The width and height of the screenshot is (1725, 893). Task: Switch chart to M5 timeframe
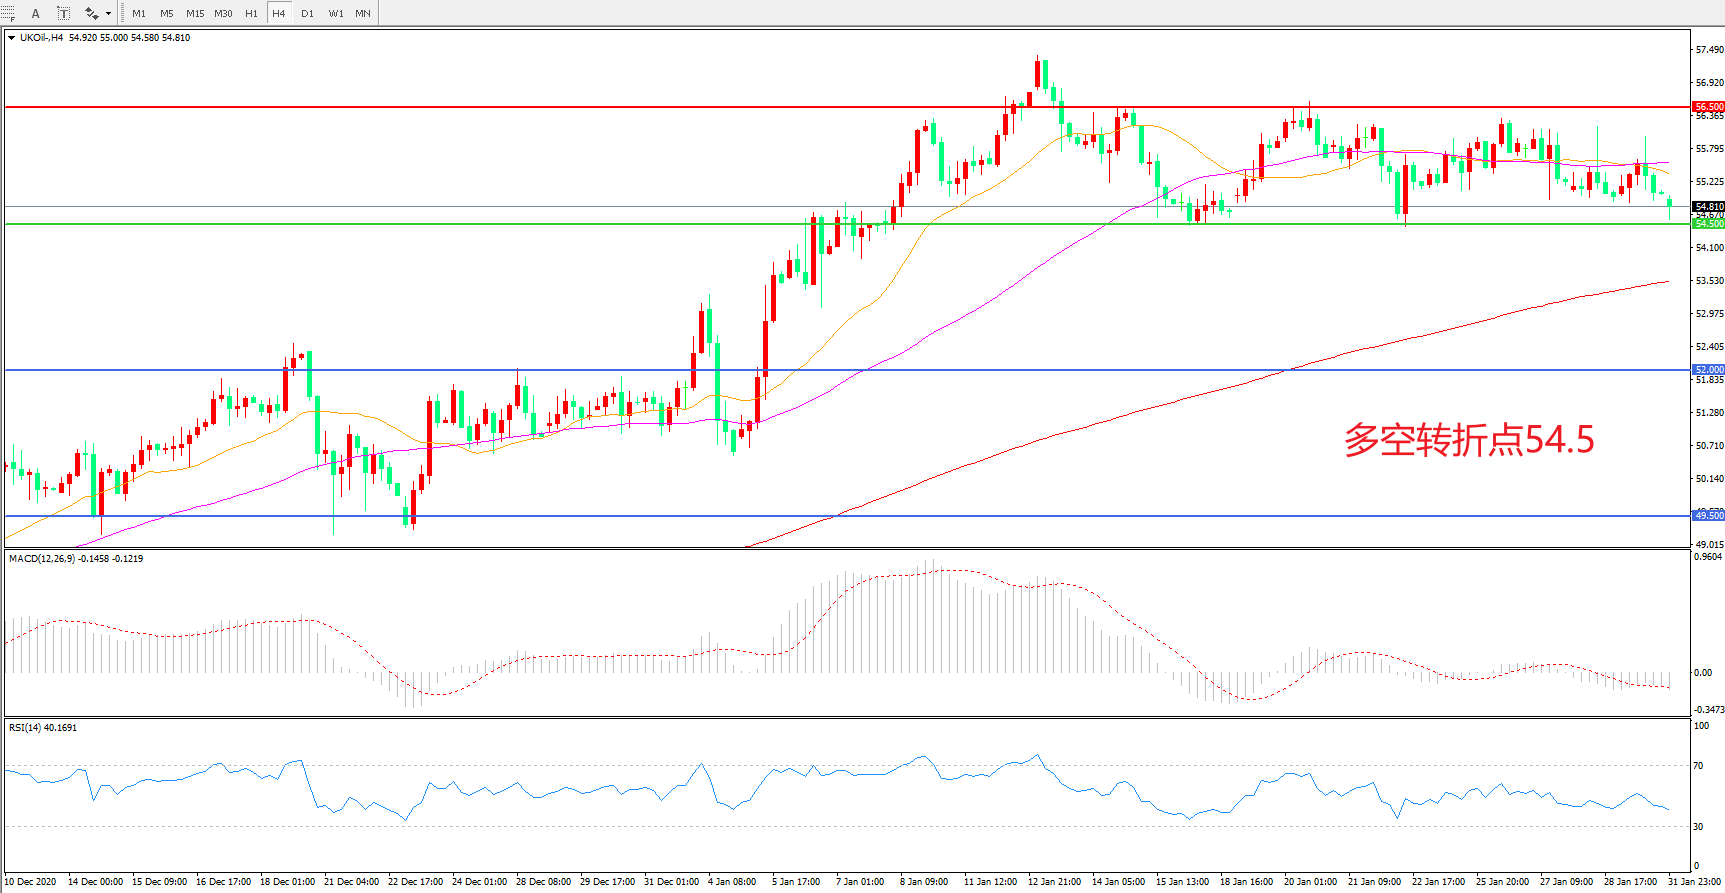click(x=166, y=13)
